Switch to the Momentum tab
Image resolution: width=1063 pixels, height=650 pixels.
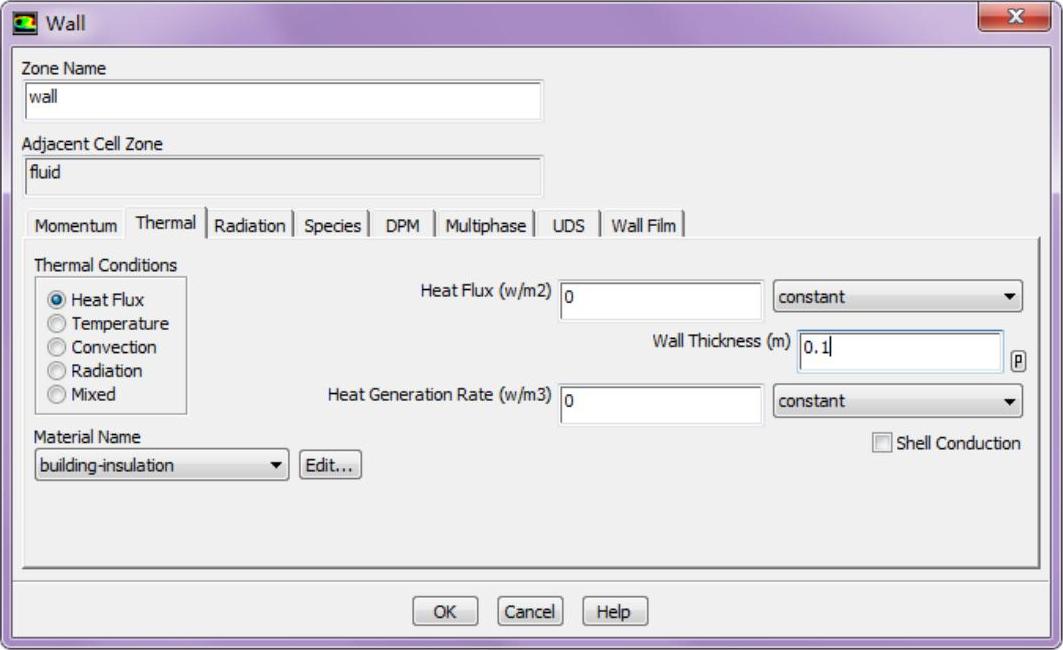coord(76,226)
